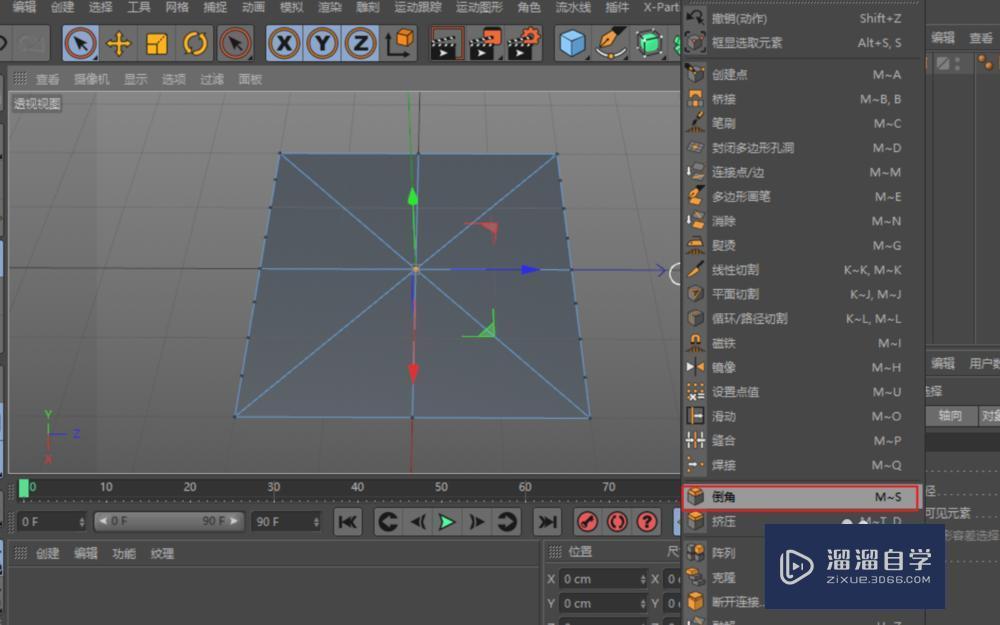Choose 封闭多边形孔洞 menu entry
Screen dimensions: 1000x625
(x=802, y=148)
